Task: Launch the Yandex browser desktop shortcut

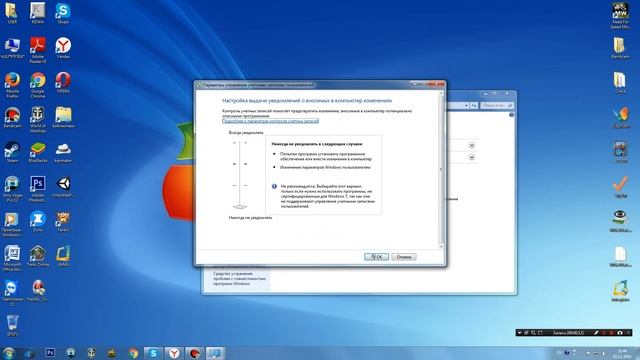Action: pos(63,48)
